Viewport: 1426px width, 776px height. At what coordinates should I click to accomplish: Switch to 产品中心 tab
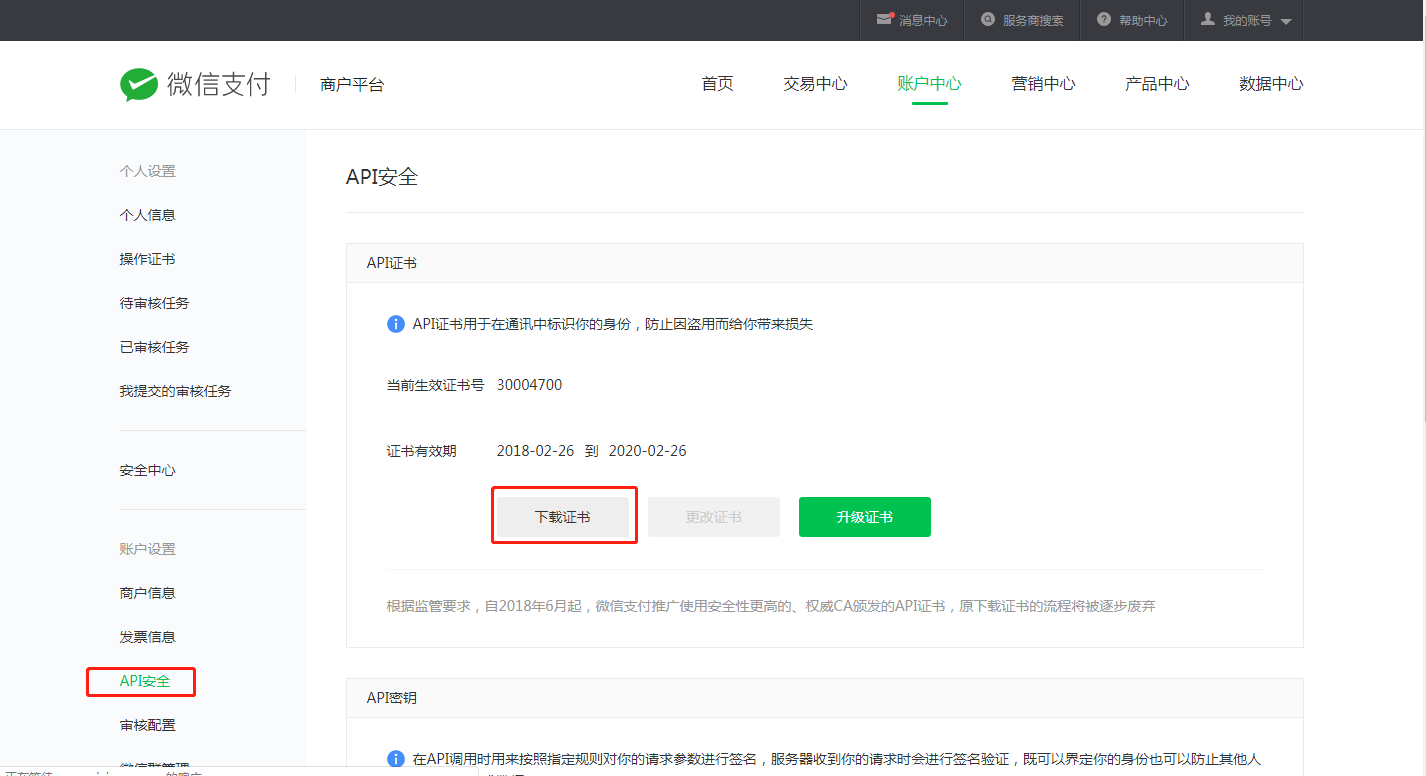[x=1157, y=84]
